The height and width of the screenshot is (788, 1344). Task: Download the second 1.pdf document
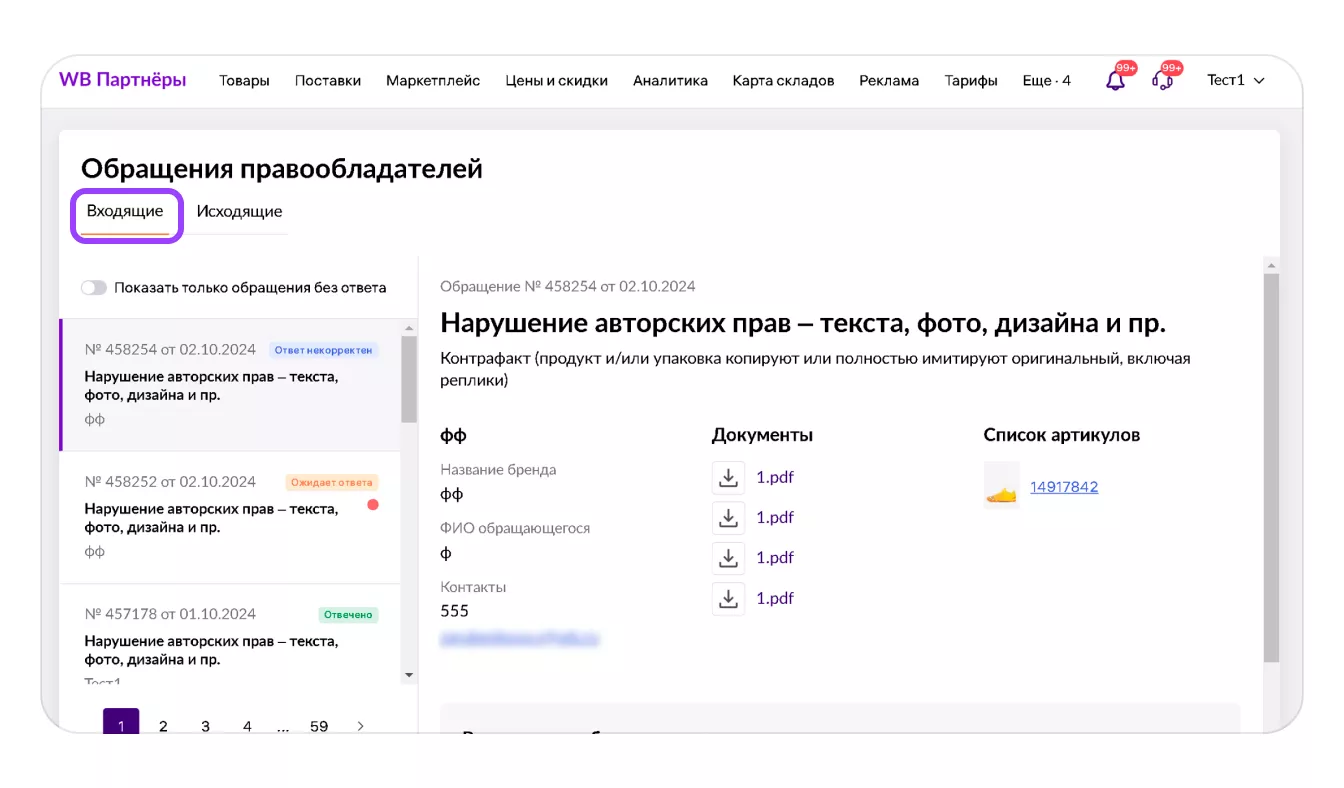pyautogui.click(x=729, y=518)
